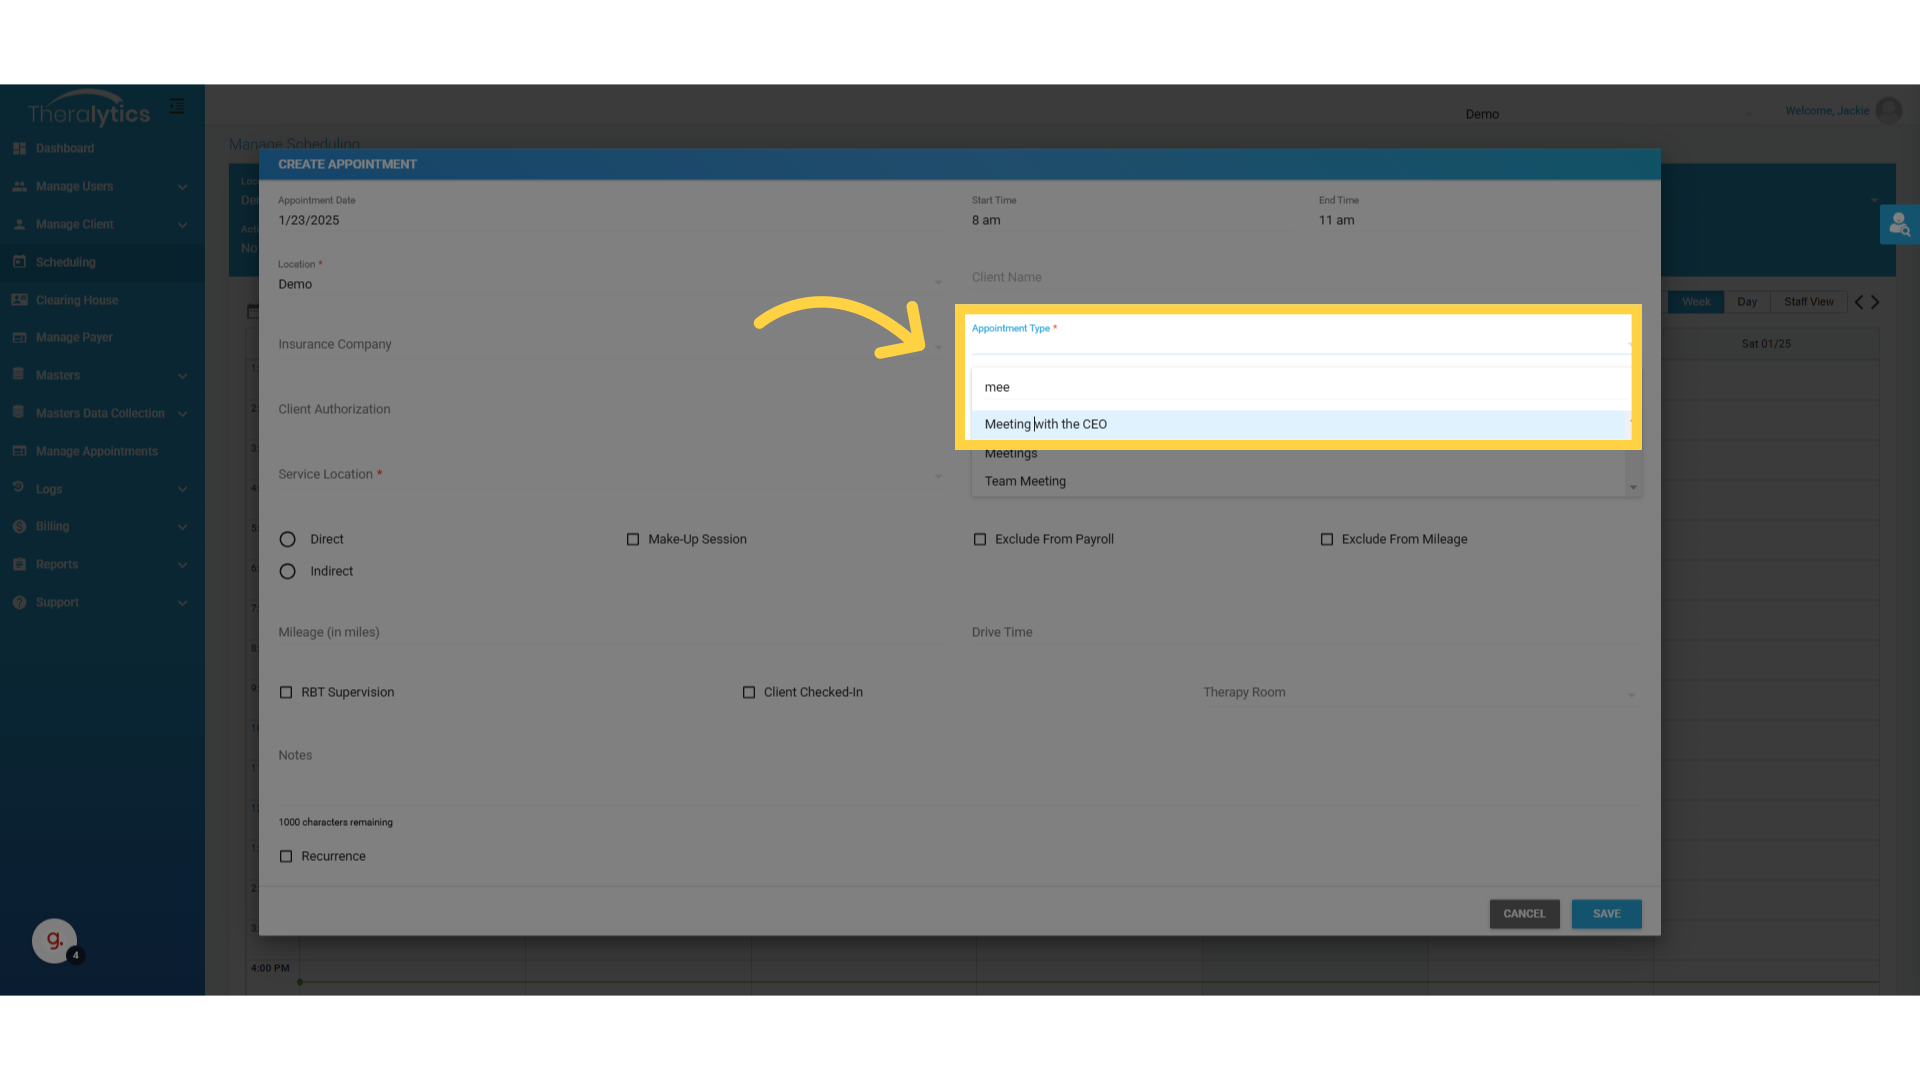Open the Service Location dropdown
The image size is (1920, 1080).
pyautogui.click(x=609, y=475)
